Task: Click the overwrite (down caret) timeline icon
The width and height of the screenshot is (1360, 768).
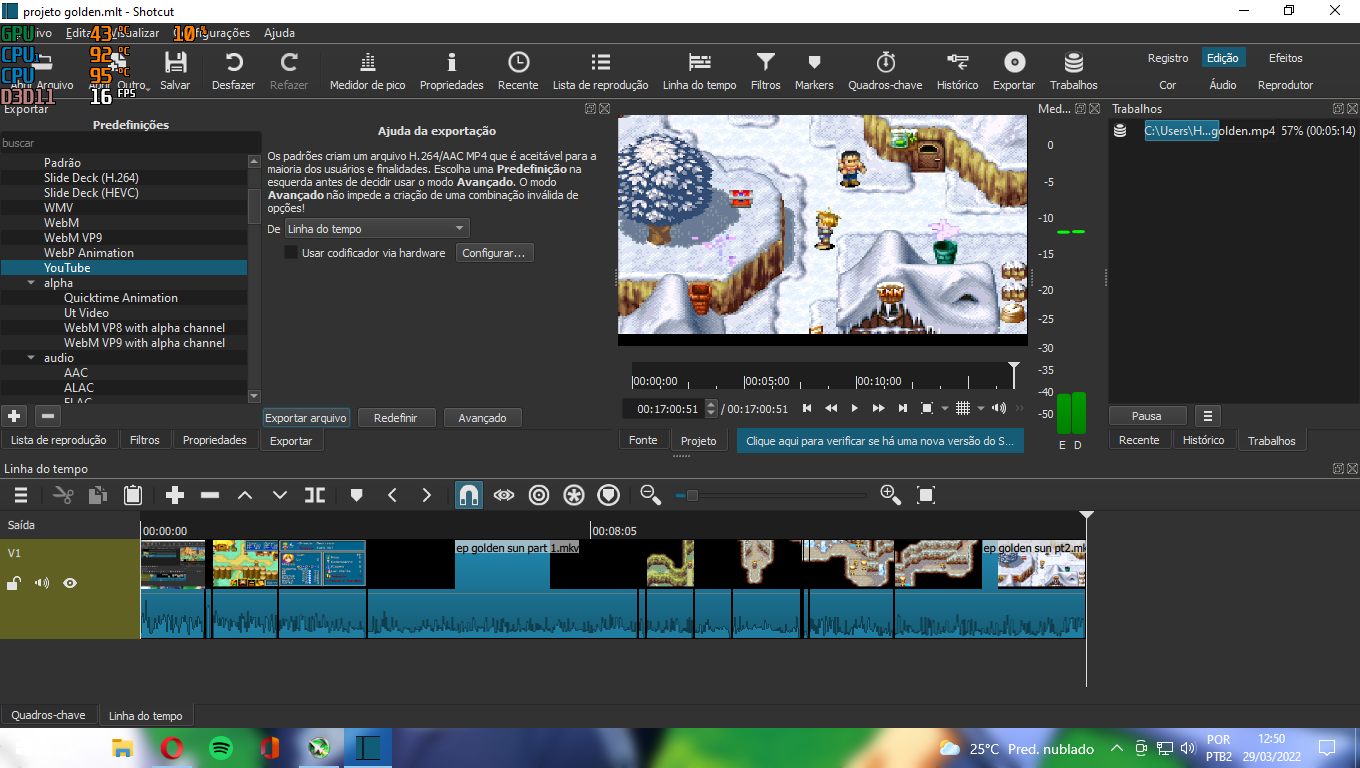Action: (280, 494)
